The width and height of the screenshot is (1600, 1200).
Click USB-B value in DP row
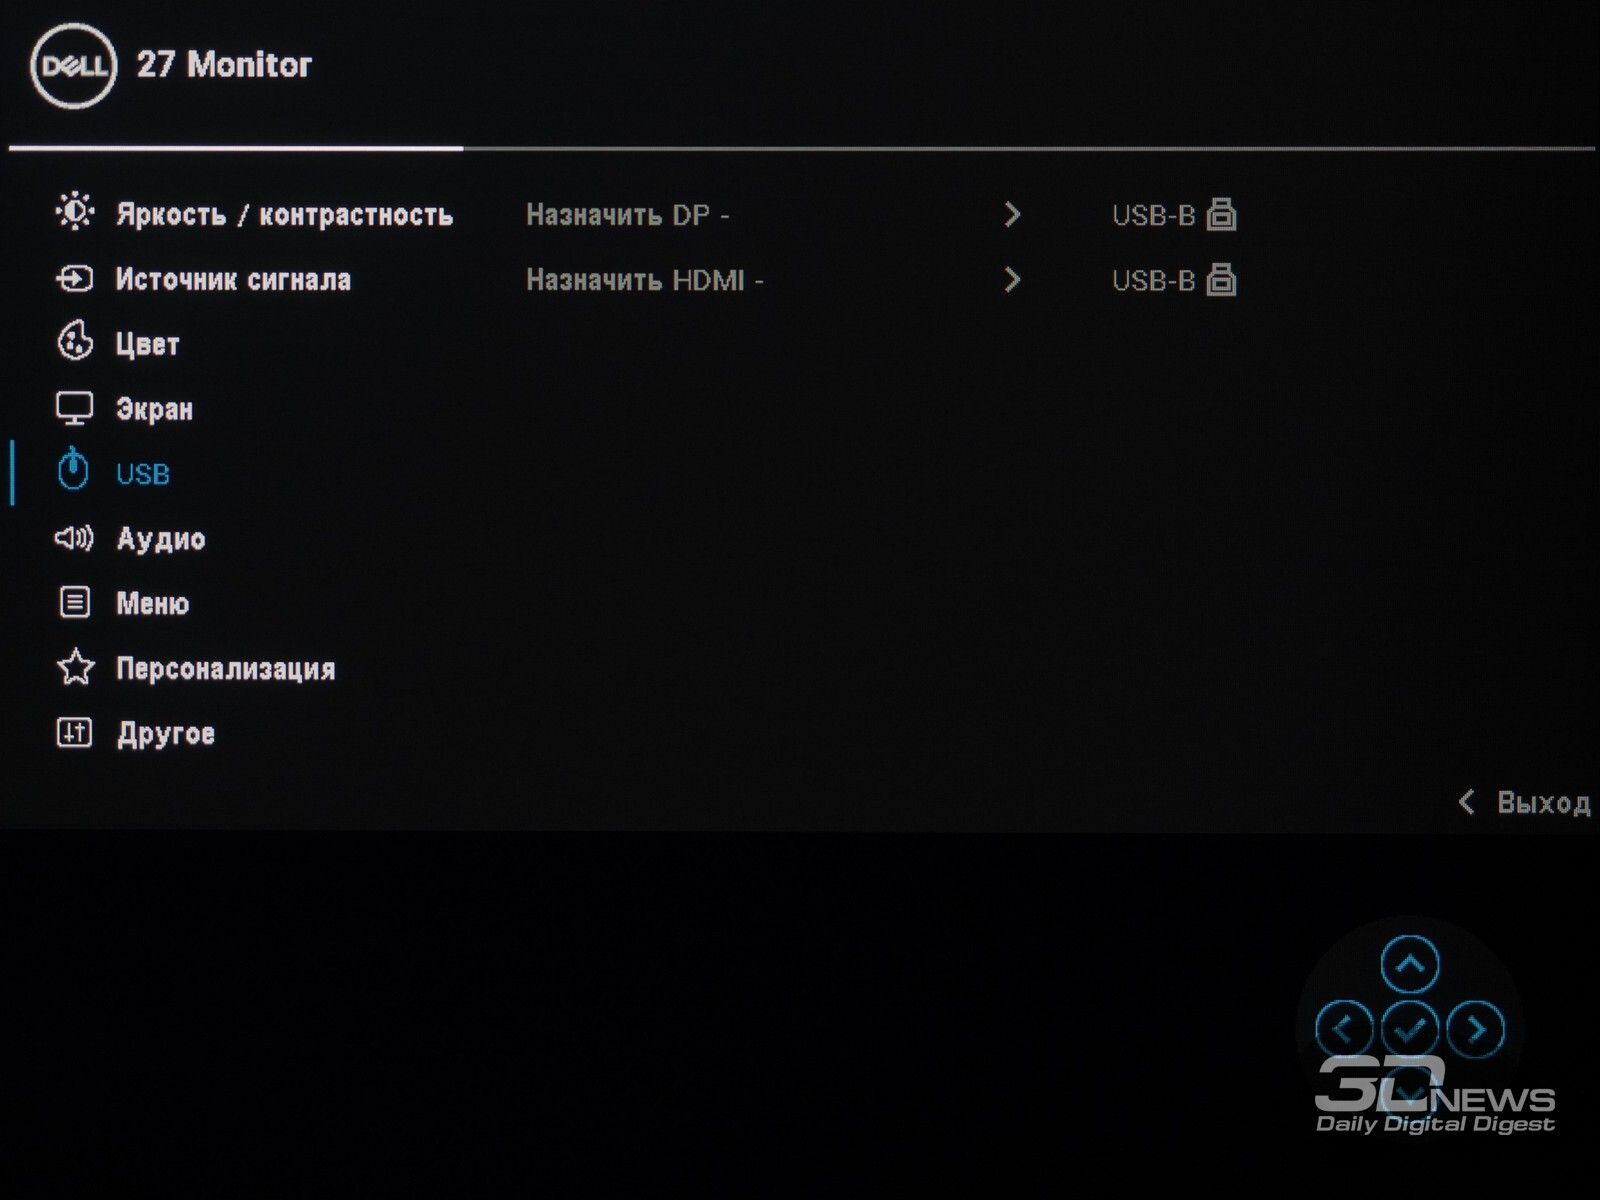(x=1153, y=215)
